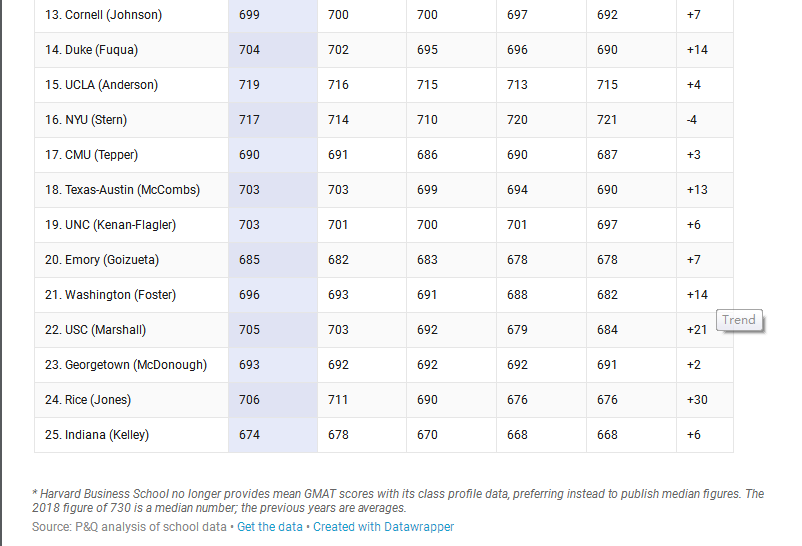Click the -4 trend value for NYU

(x=692, y=120)
